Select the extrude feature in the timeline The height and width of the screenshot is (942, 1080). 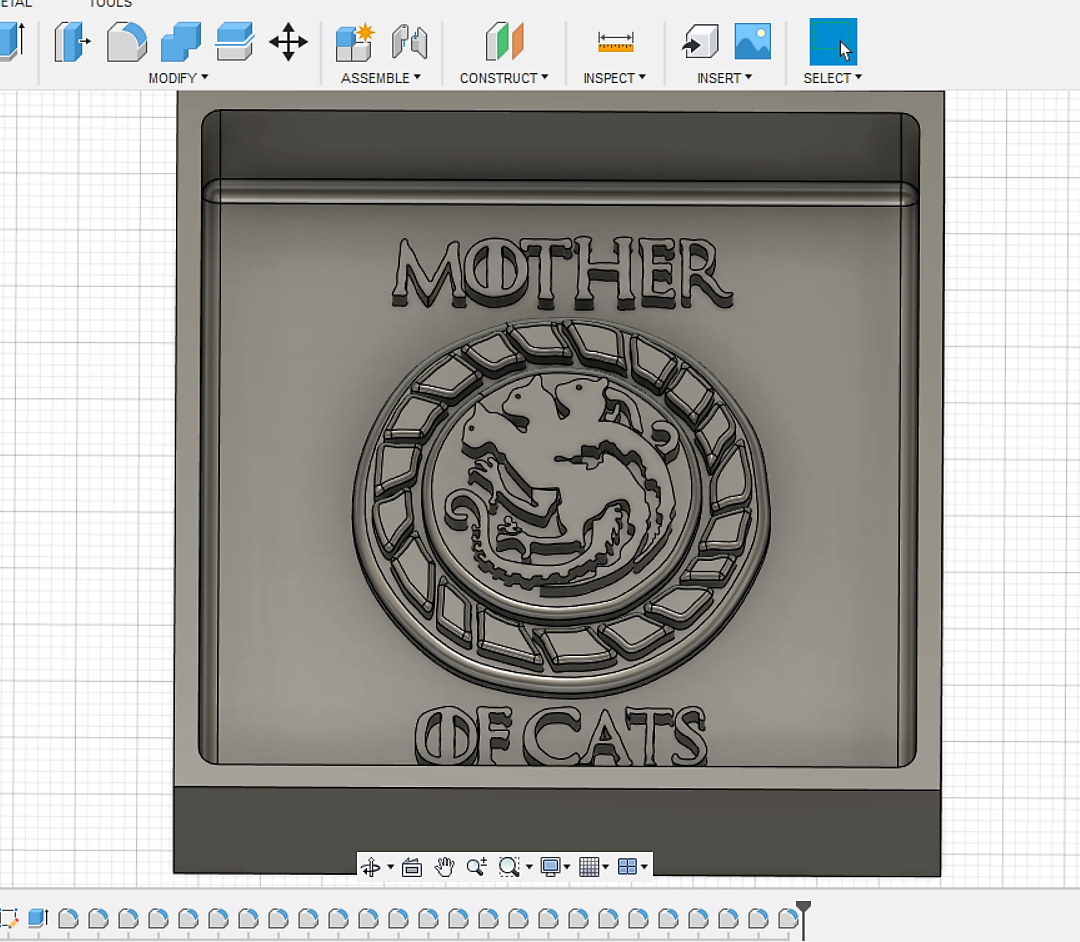pyautogui.click(x=39, y=918)
